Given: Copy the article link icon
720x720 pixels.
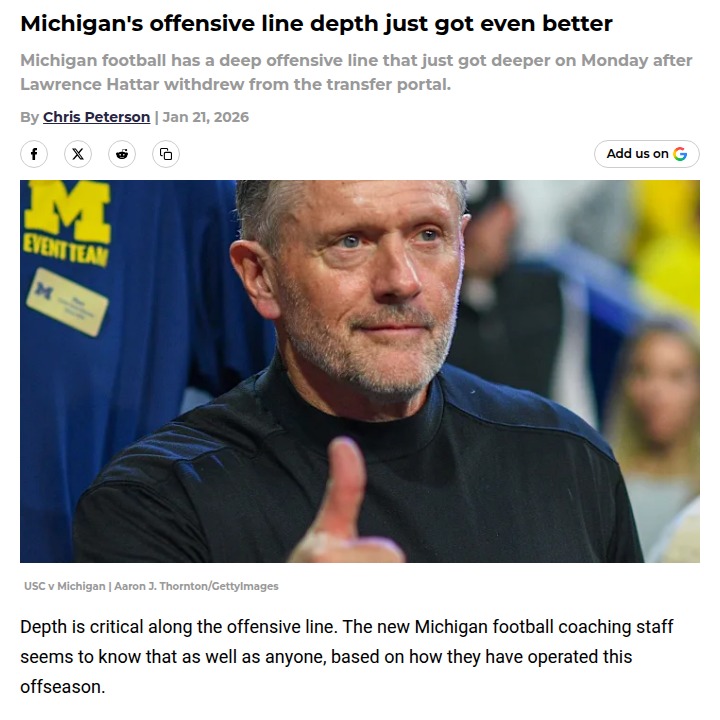Looking at the screenshot, I should point(166,154).
